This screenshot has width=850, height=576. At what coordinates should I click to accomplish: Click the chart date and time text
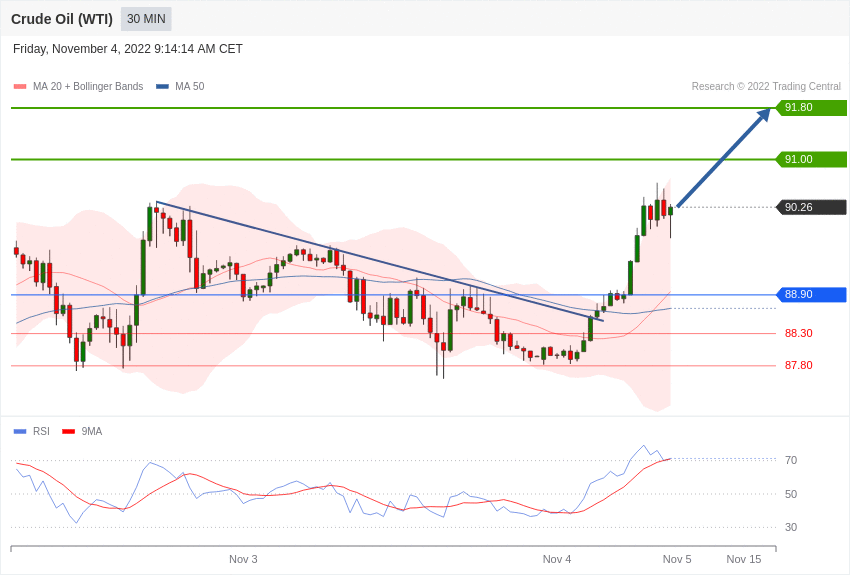click(x=127, y=49)
